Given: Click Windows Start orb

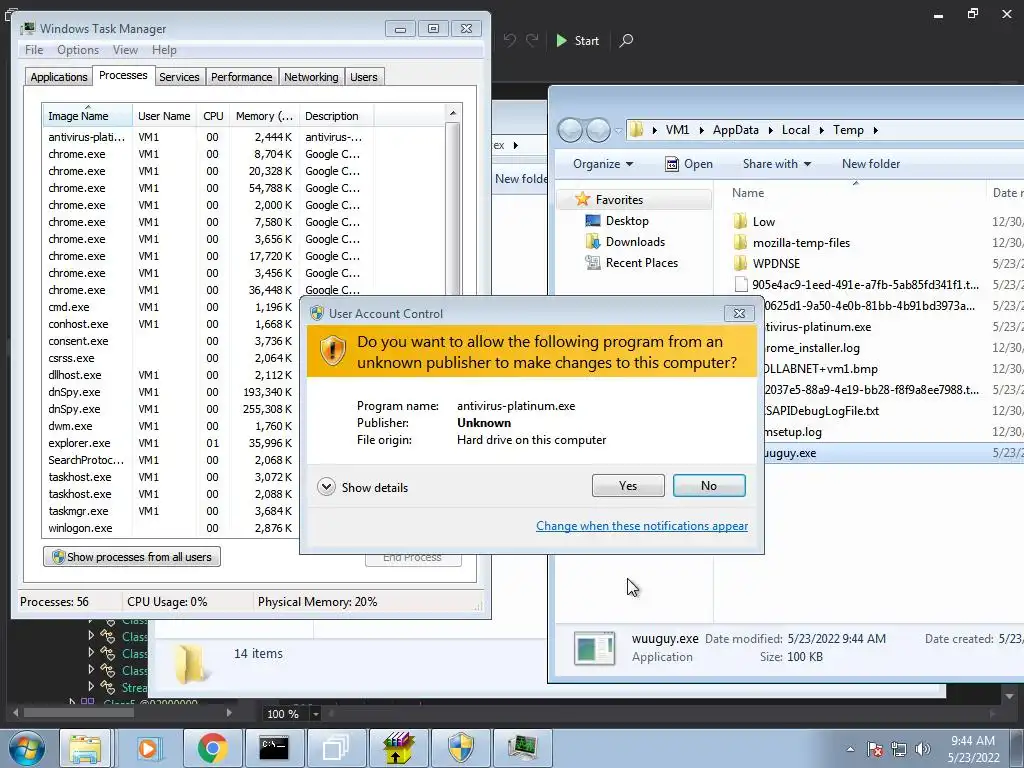Looking at the screenshot, I should [x=26, y=748].
